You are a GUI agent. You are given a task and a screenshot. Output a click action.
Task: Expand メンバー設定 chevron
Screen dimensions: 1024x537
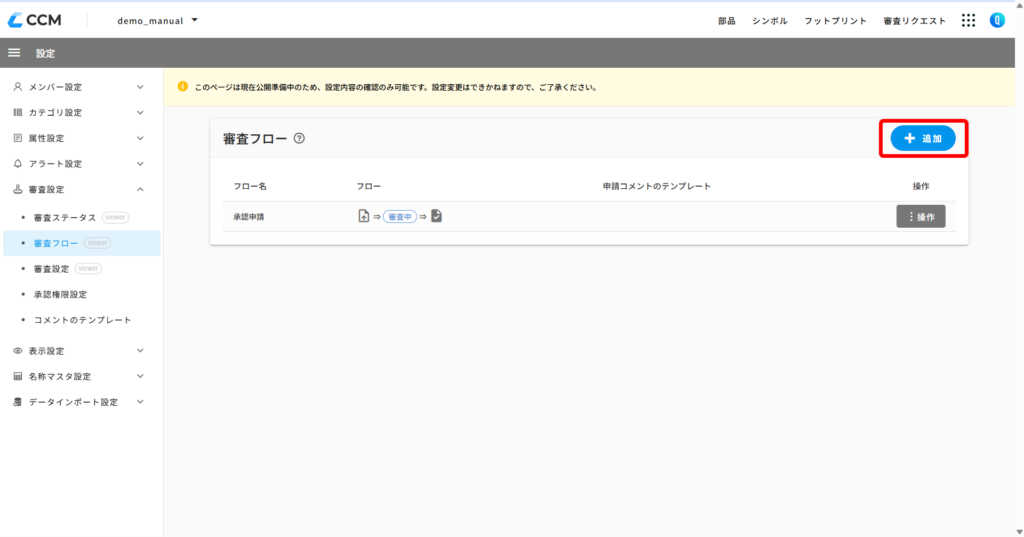click(x=140, y=87)
